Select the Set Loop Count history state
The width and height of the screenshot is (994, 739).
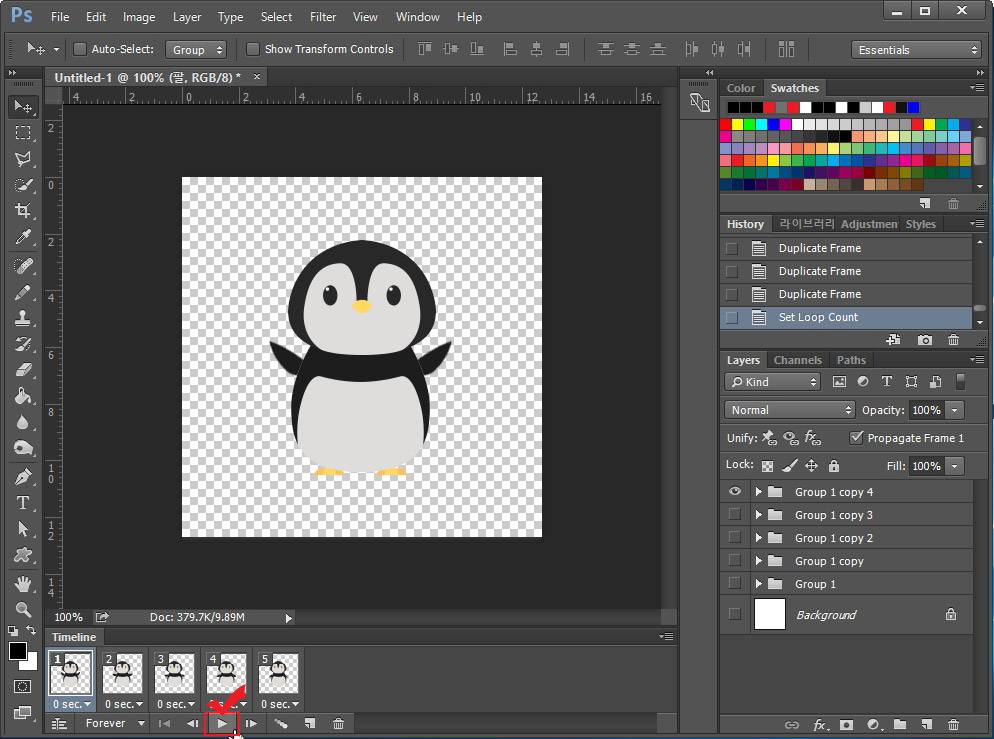846,317
